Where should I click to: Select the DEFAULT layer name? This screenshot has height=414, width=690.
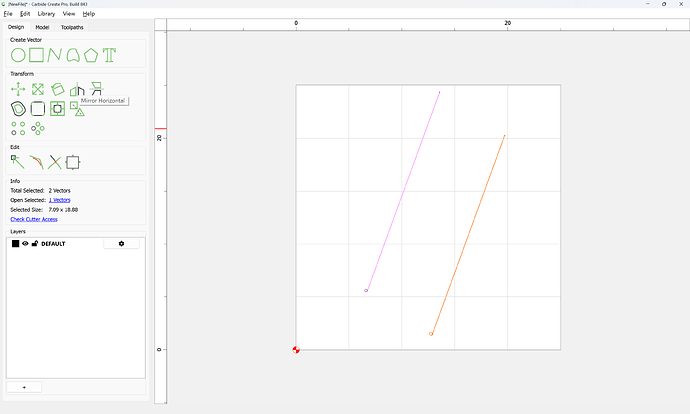click(x=53, y=244)
